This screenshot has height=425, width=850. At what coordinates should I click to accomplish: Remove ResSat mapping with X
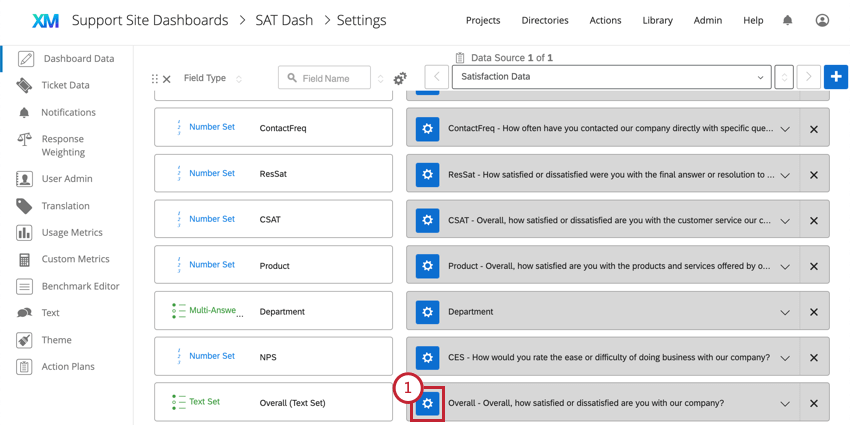814,175
